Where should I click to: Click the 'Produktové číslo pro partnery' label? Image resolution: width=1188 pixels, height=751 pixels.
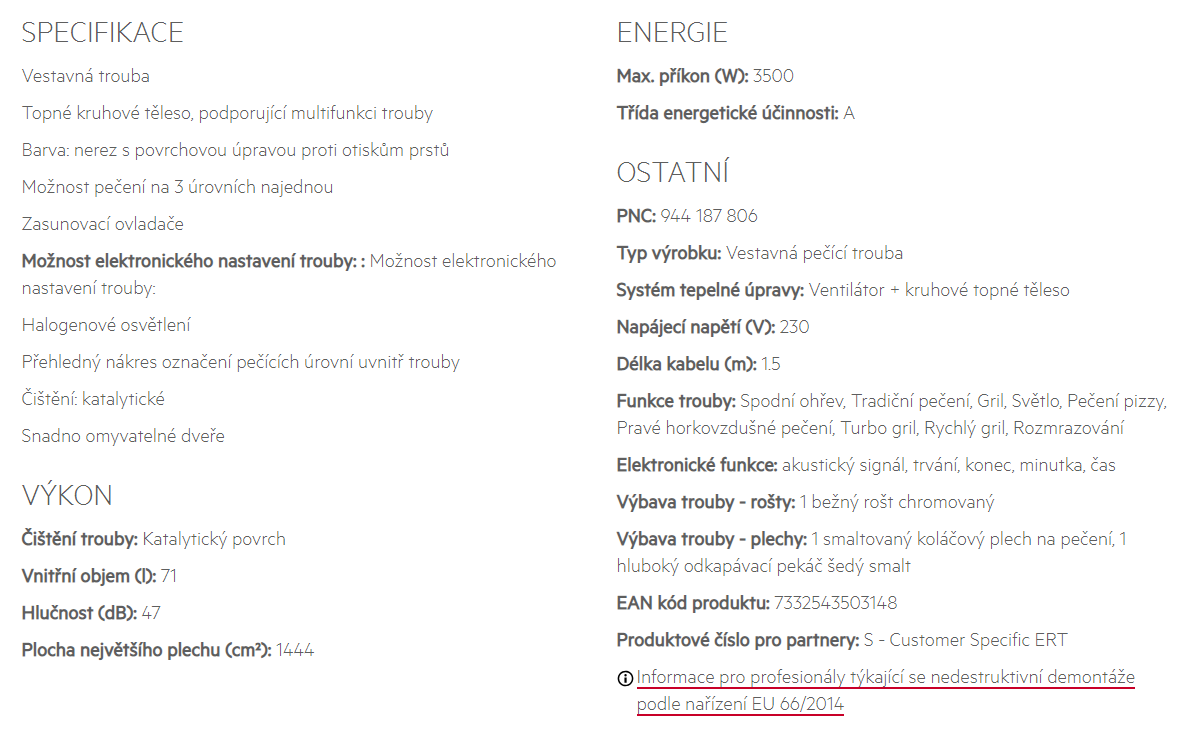pos(738,640)
